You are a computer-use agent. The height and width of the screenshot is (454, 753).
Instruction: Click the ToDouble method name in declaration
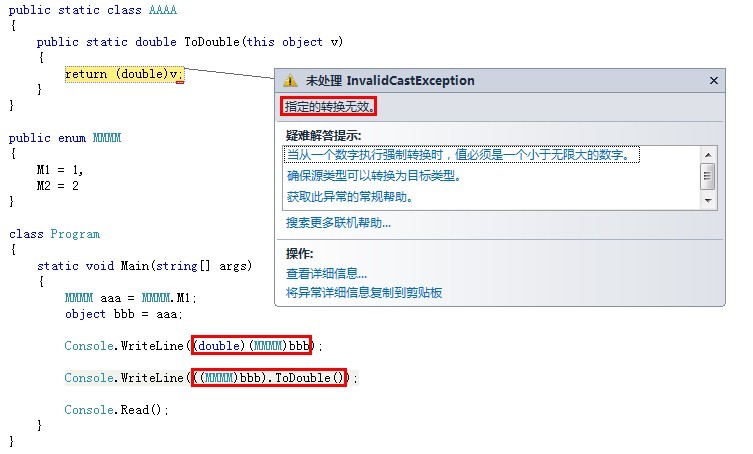[x=212, y=42]
